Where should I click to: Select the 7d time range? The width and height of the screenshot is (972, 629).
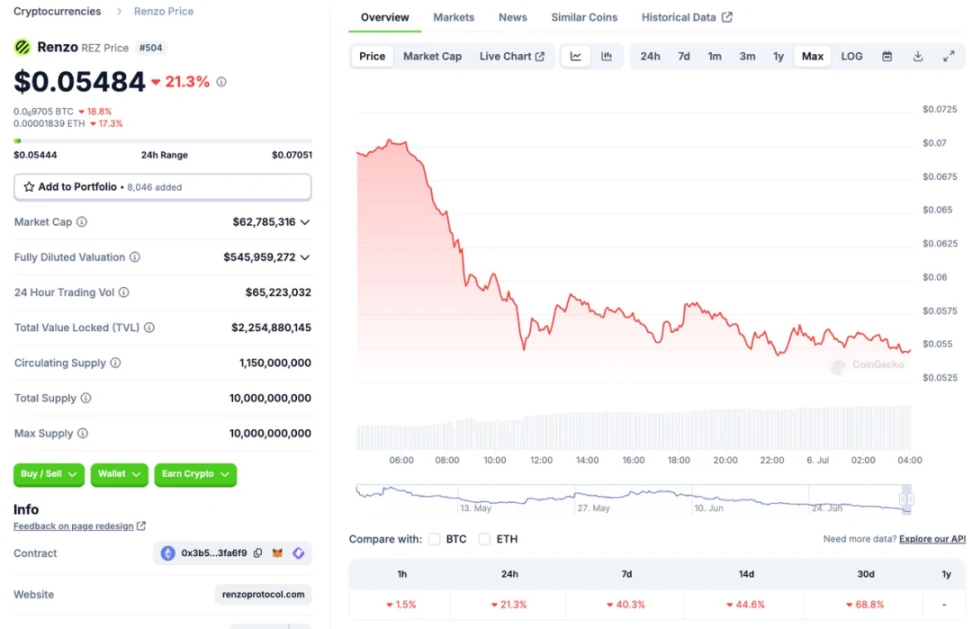pos(684,57)
